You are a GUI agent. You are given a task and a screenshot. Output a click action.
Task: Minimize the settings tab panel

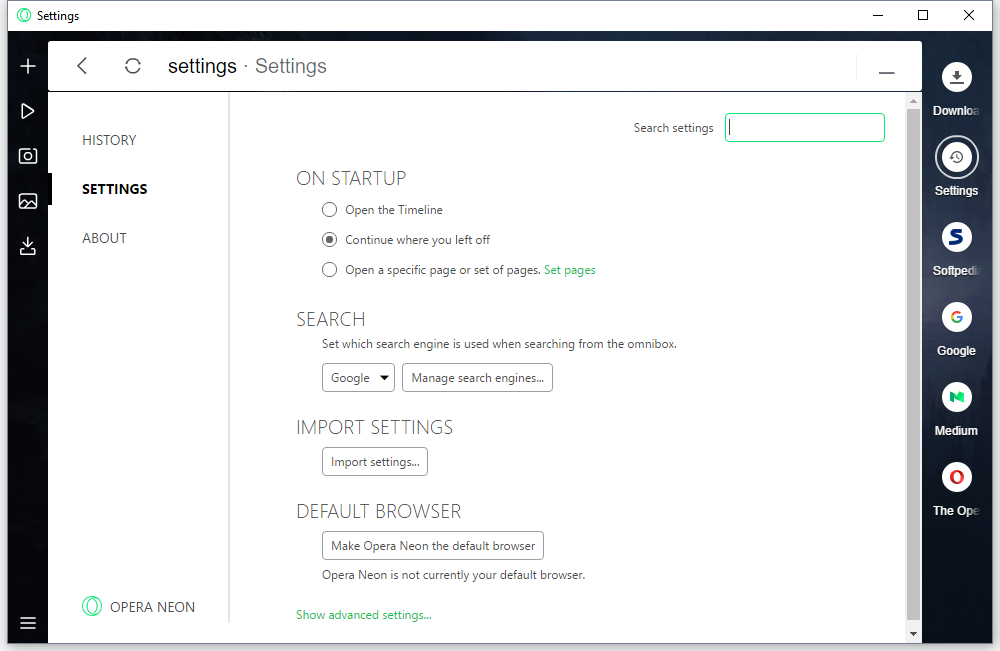(x=886, y=73)
